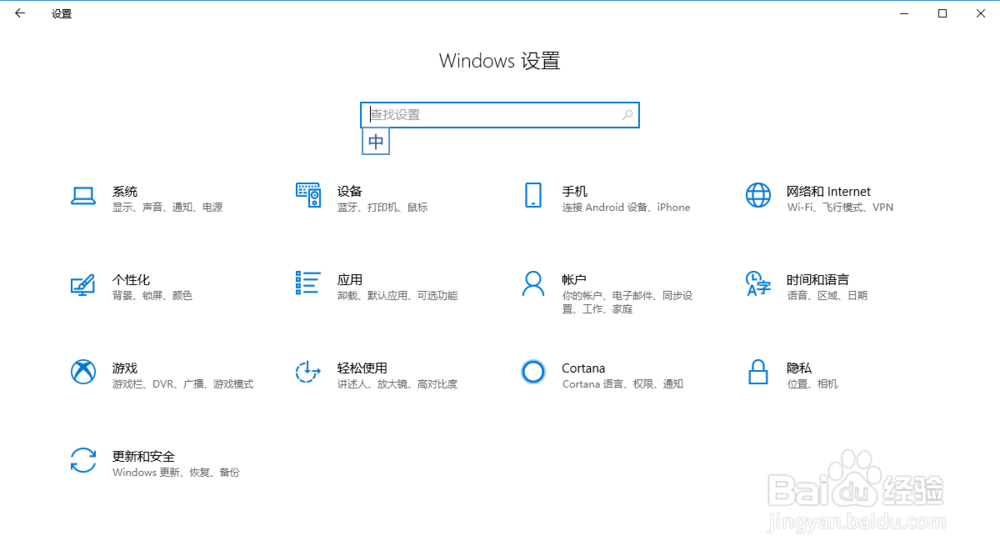Open the 个性化 paintbrush icon
Image resolution: width=1000 pixels, height=556 pixels.
click(x=83, y=284)
